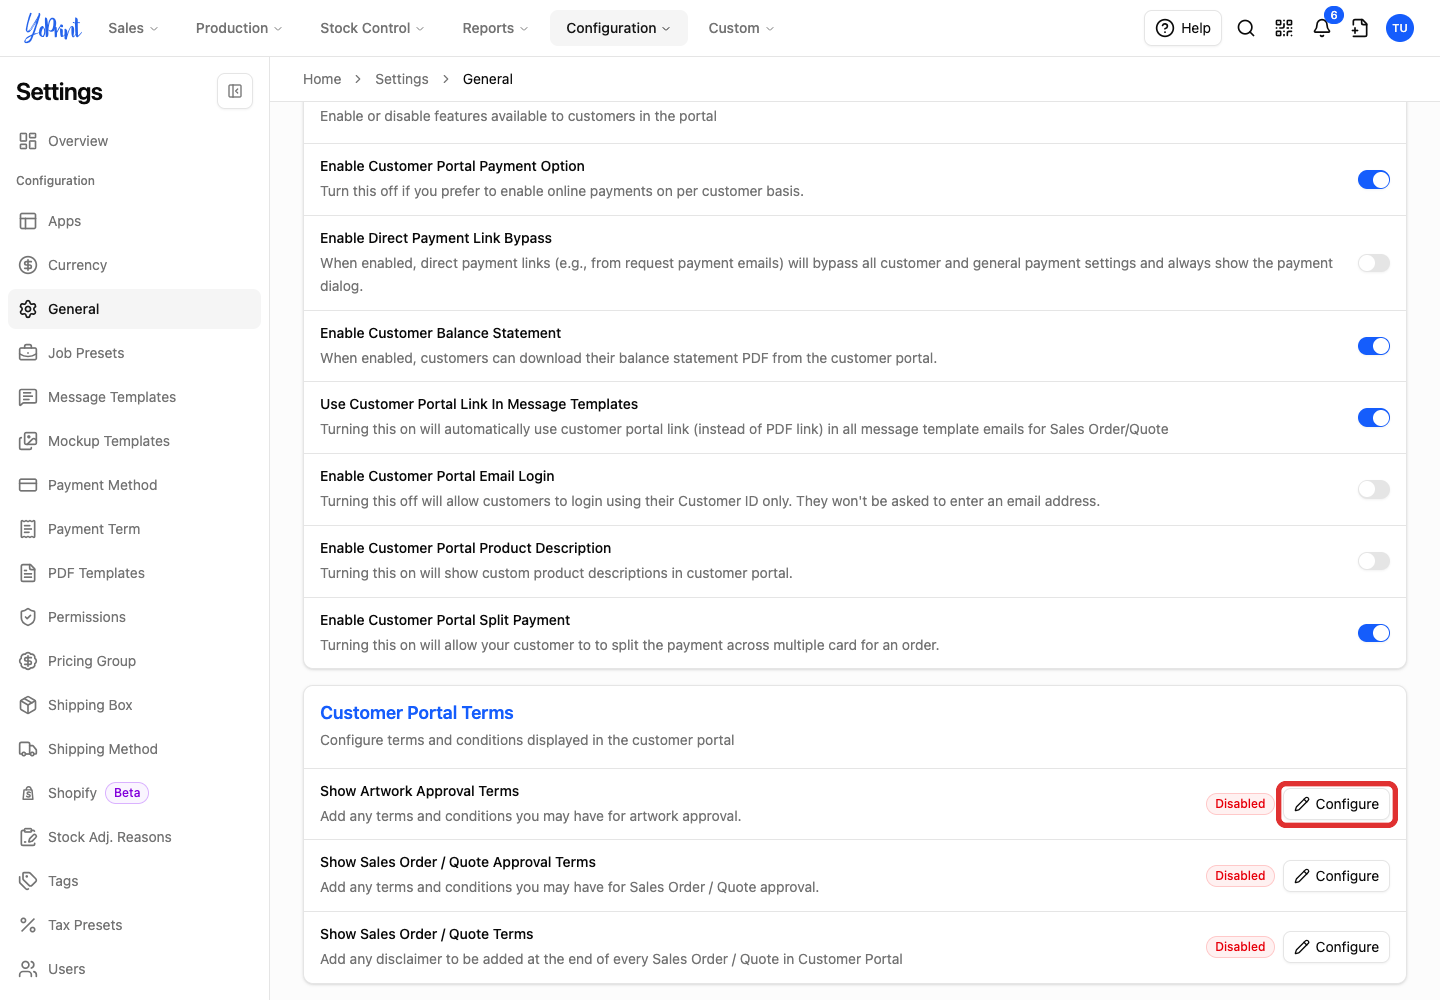This screenshot has height=1000, width=1440.
Task: Enable Customer Portal Email Login switch
Action: click(x=1374, y=489)
